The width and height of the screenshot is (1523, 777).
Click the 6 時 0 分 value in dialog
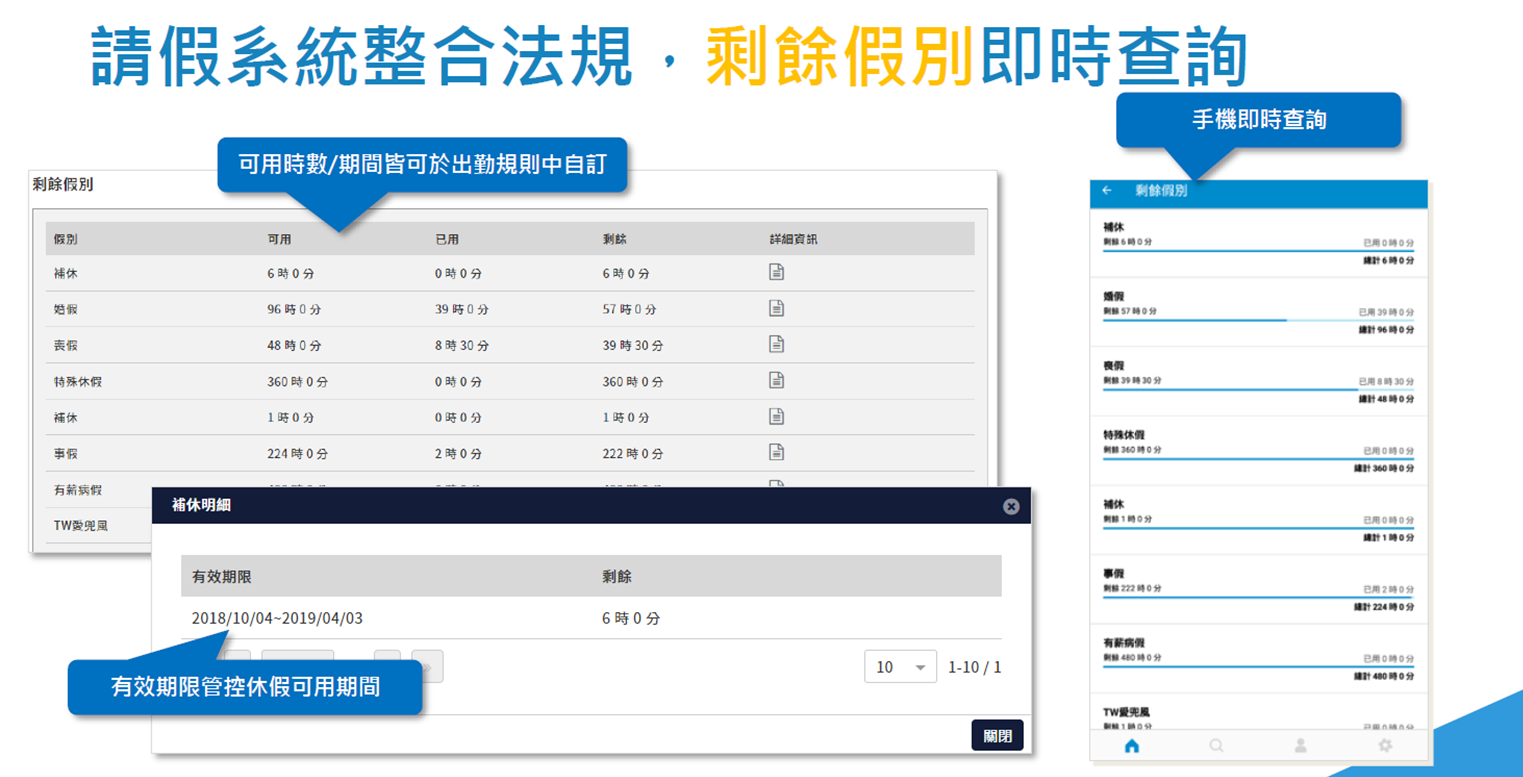(631, 618)
